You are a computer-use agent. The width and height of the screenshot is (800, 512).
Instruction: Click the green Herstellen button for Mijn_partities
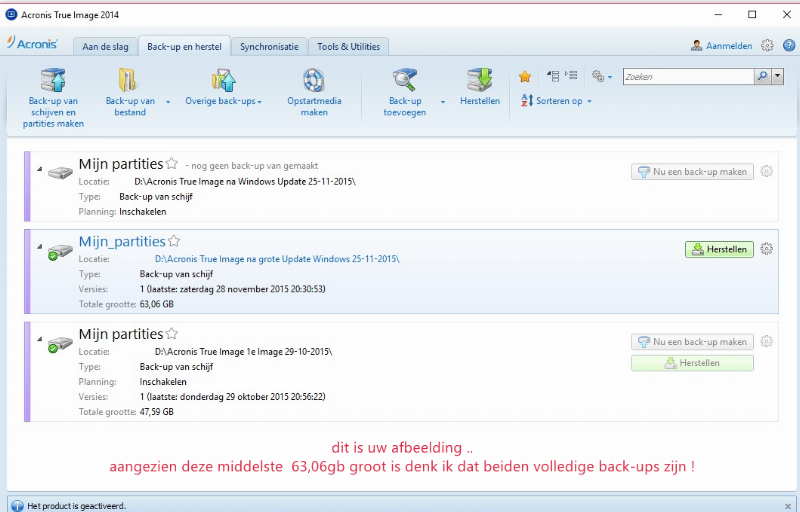[x=719, y=250]
